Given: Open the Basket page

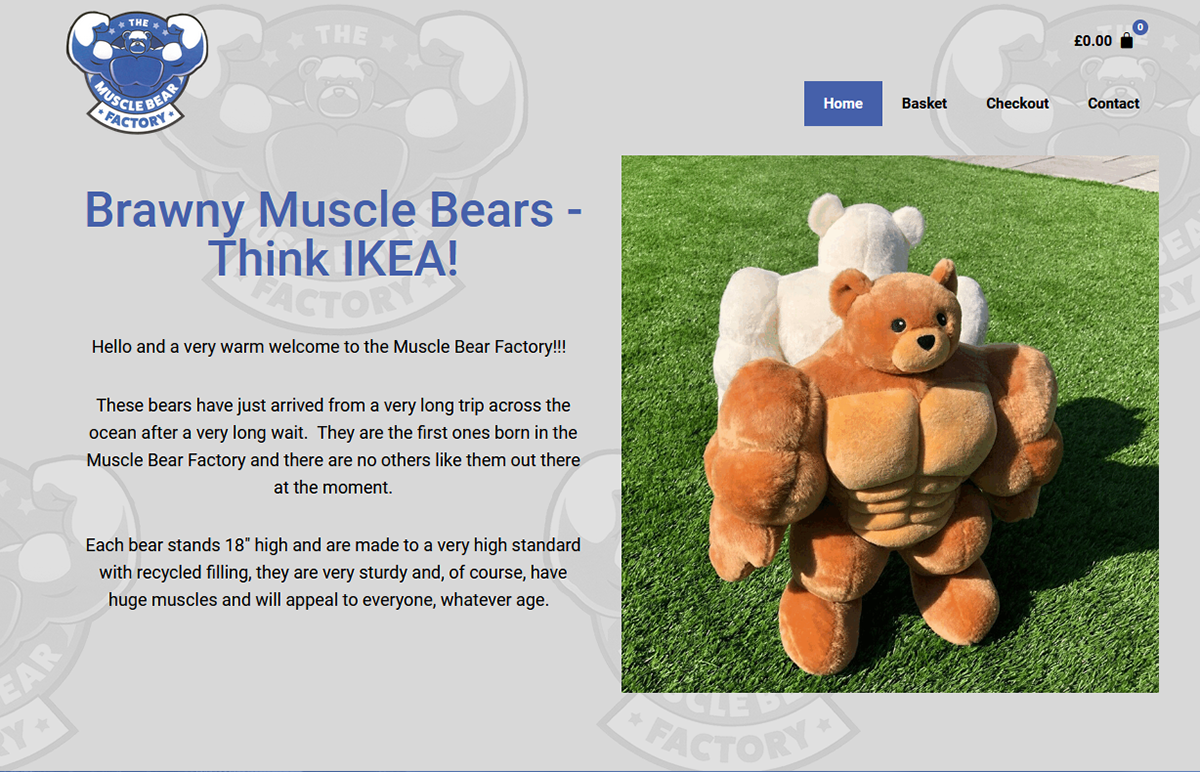Looking at the screenshot, I should [924, 103].
